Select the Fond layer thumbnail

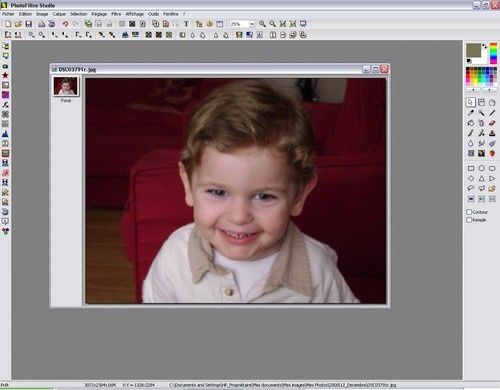(x=66, y=86)
